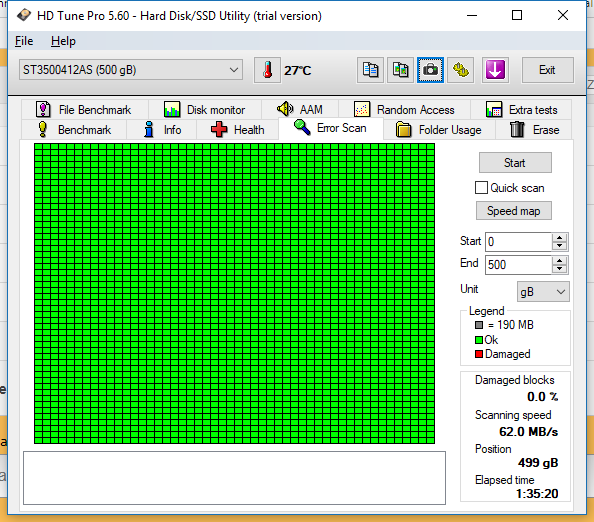
Task: Open the Unit gB dropdown
Action: click(x=543, y=292)
